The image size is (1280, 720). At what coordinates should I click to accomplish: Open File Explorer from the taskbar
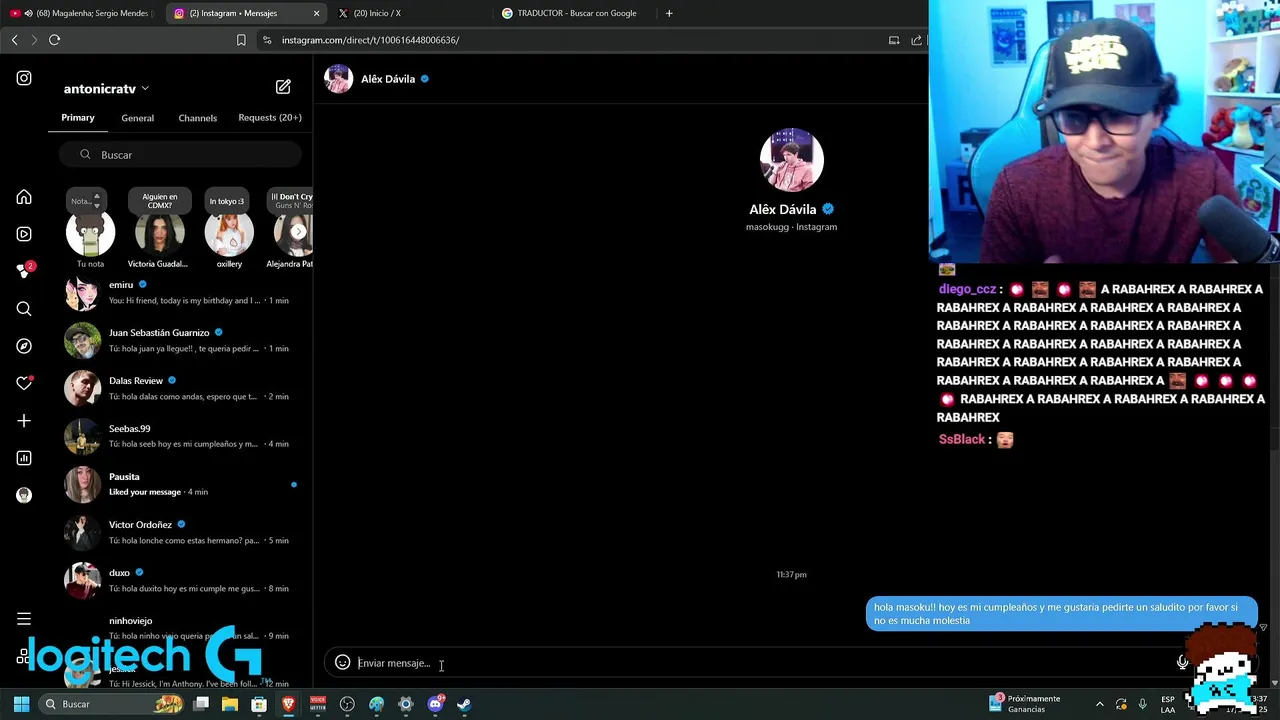pos(230,704)
